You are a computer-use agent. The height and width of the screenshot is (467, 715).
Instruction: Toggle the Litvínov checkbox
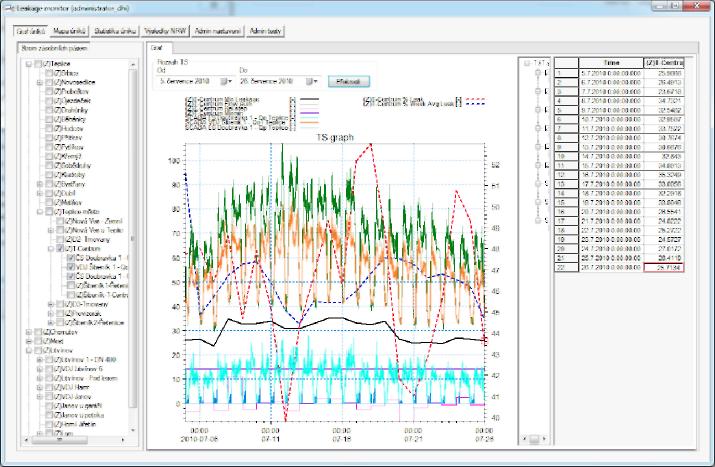click(38, 351)
